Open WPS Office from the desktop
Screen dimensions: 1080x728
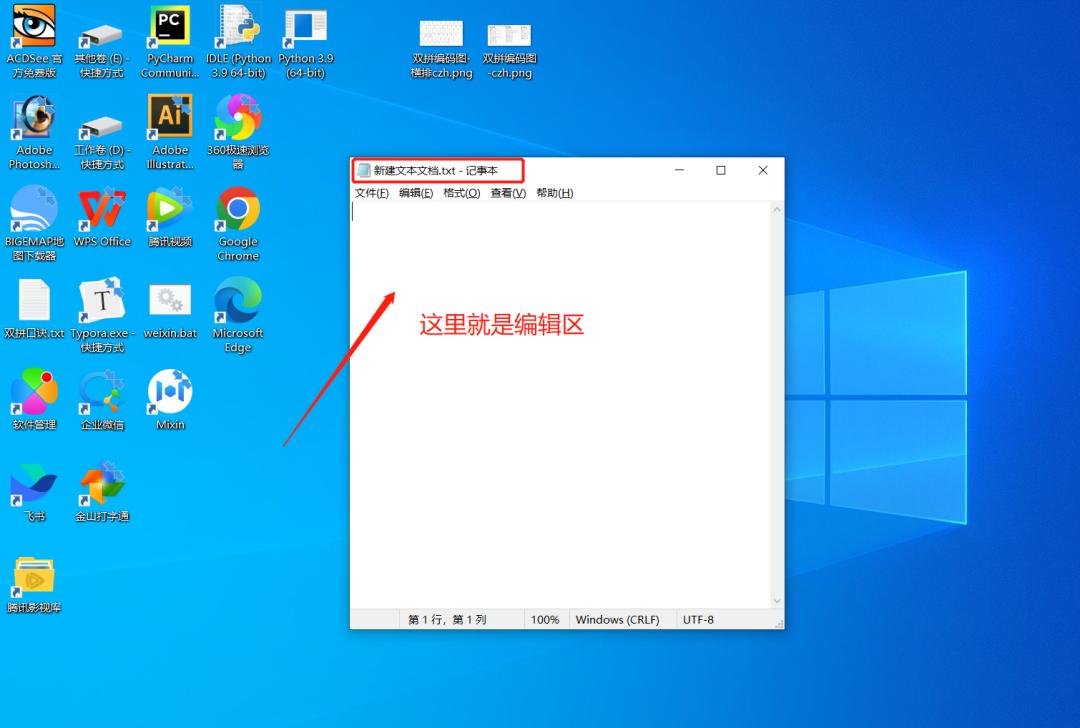(x=101, y=213)
